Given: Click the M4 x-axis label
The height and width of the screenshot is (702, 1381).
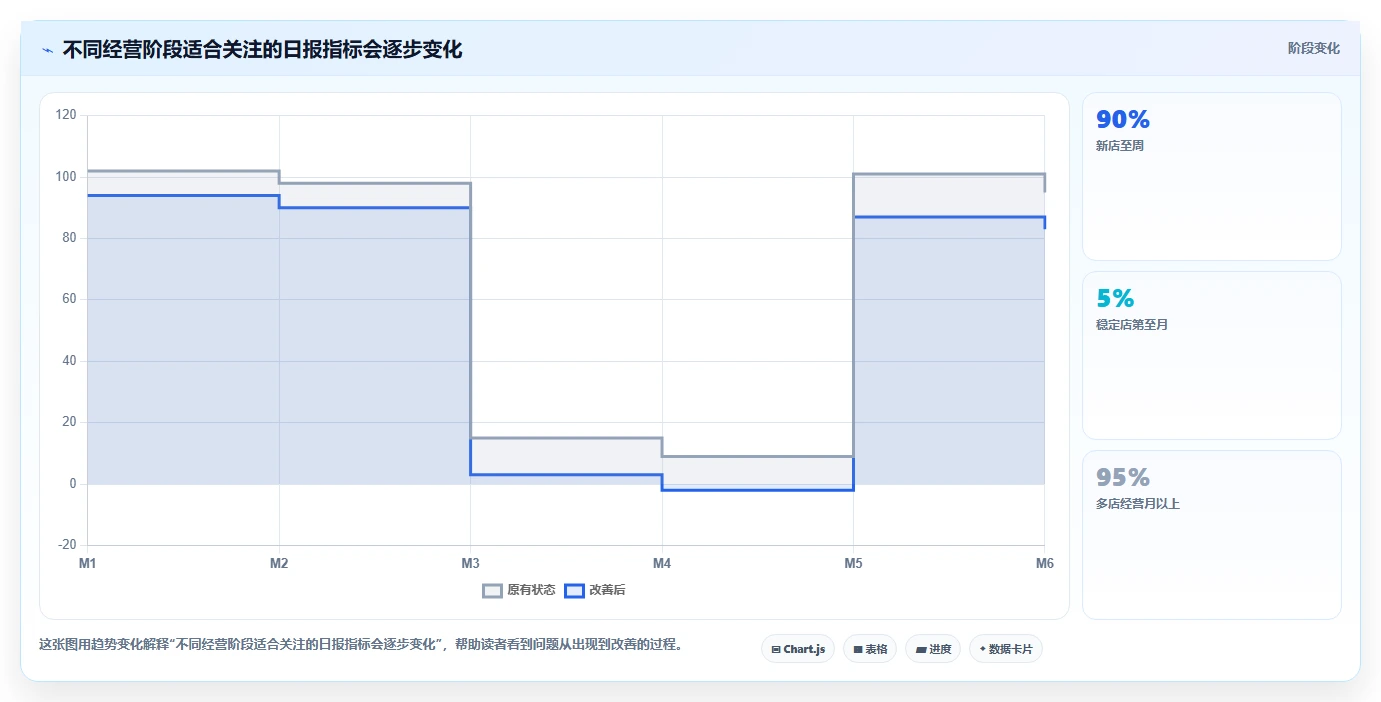Looking at the screenshot, I should 662,564.
